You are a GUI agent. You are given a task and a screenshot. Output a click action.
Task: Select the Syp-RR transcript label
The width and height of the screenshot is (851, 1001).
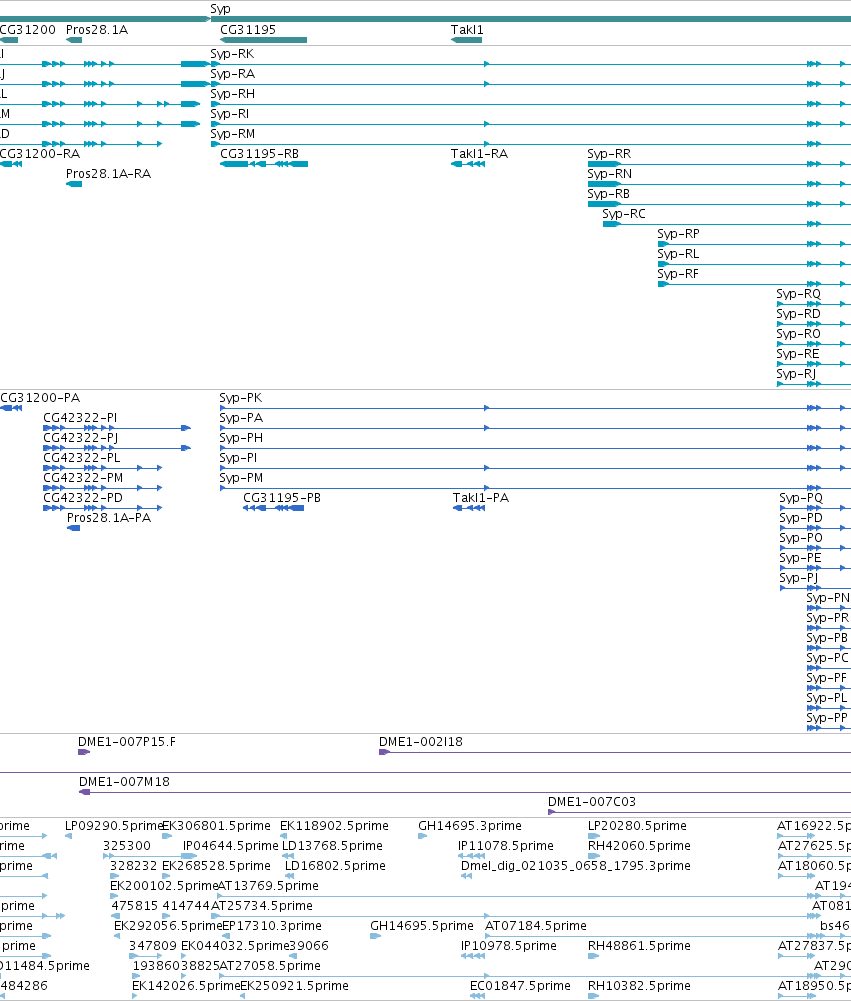click(x=609, y=153)
